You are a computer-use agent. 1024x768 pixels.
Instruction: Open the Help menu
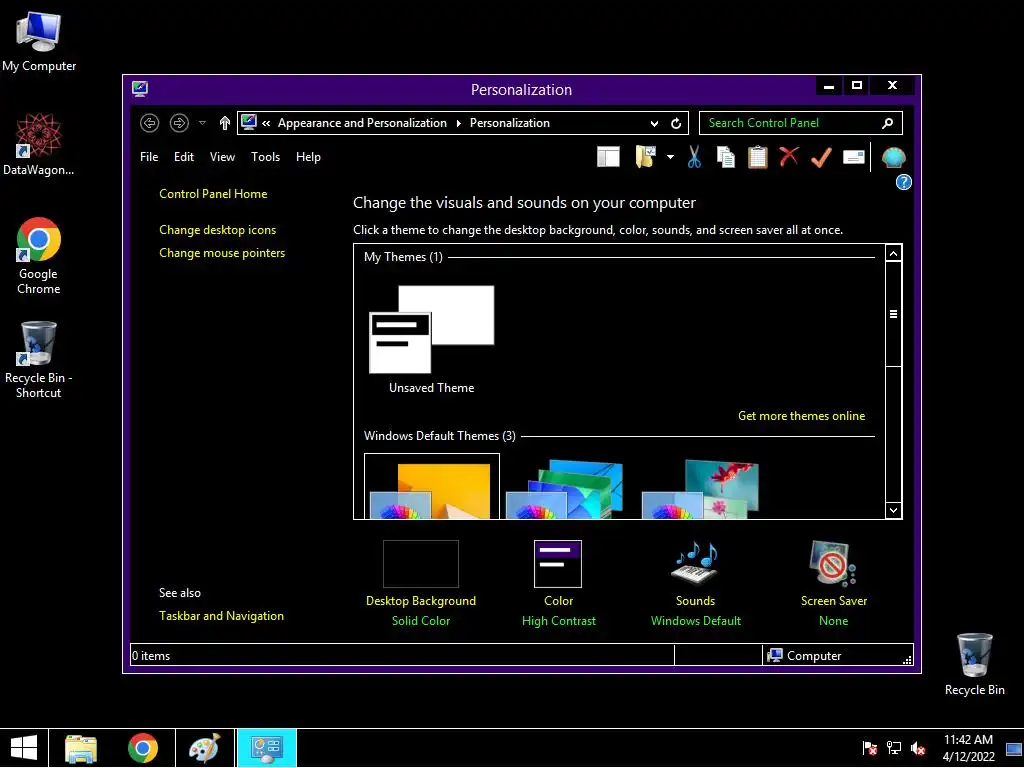point(308,157)
